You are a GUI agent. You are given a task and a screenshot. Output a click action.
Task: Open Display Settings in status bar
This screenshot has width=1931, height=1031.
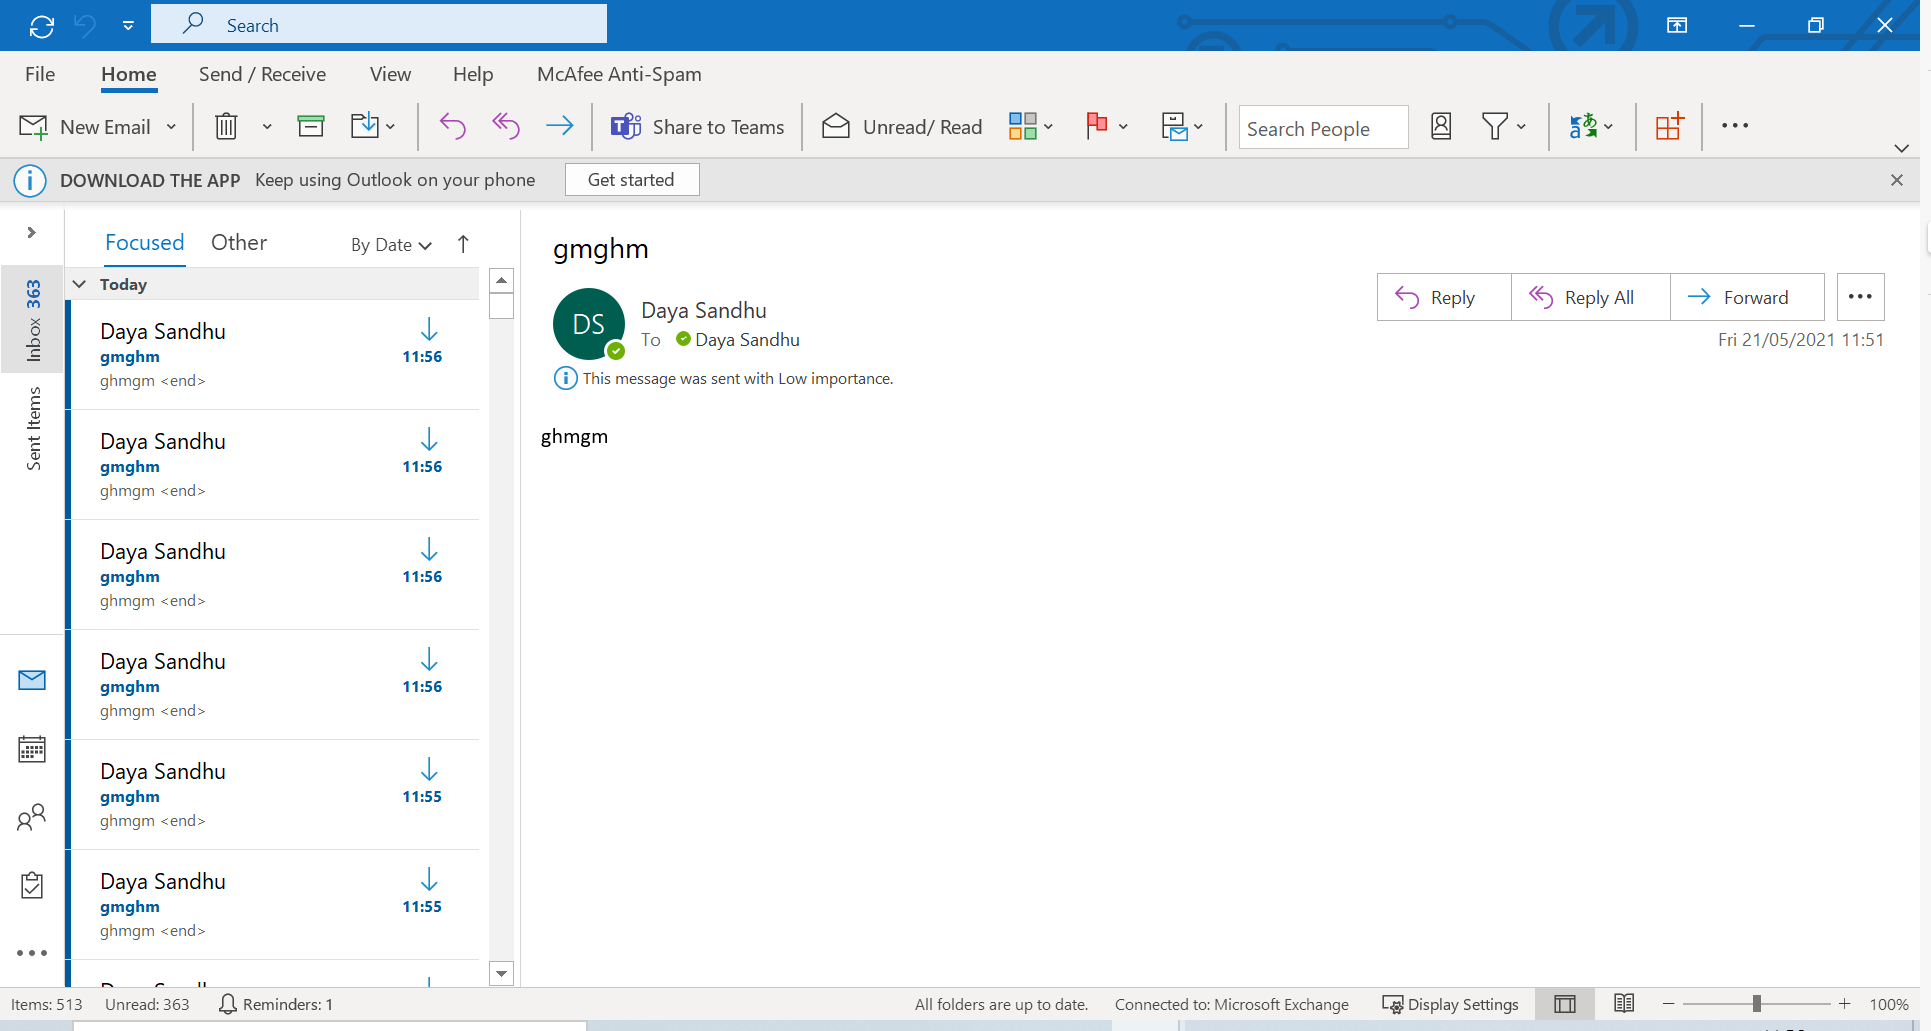coord(1451,1004)
